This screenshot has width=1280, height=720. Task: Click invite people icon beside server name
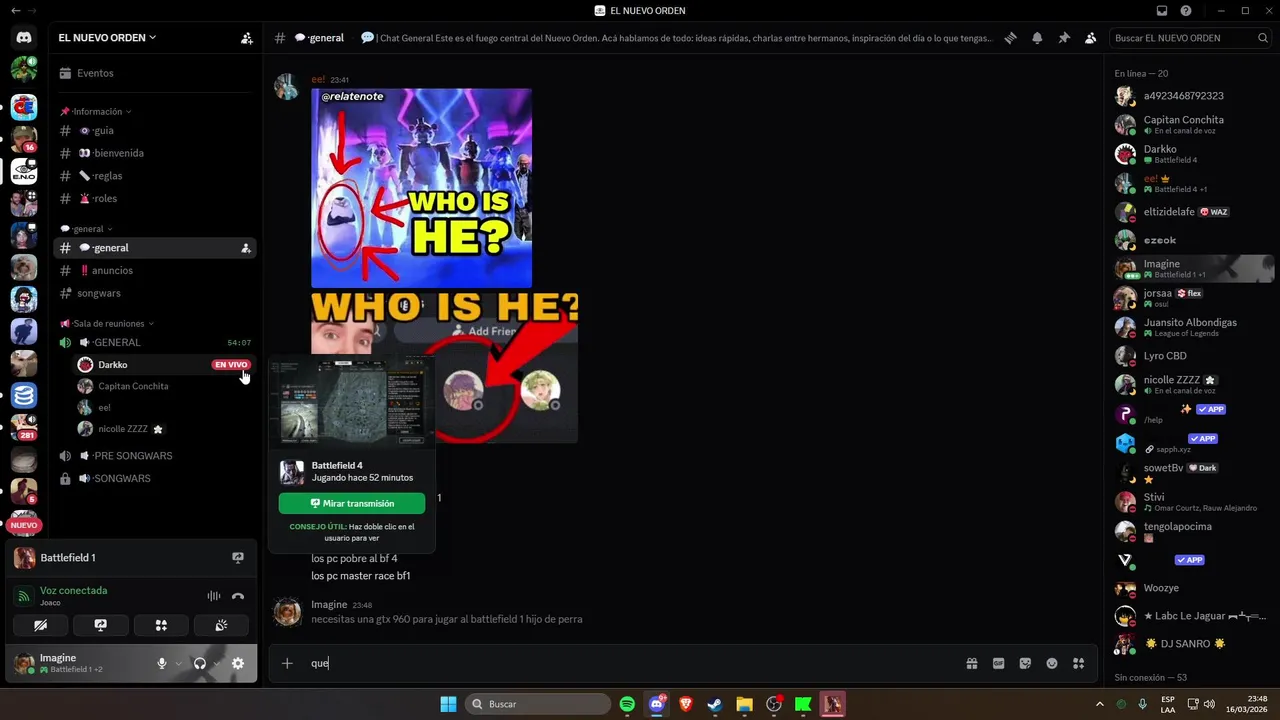point(247,38)
